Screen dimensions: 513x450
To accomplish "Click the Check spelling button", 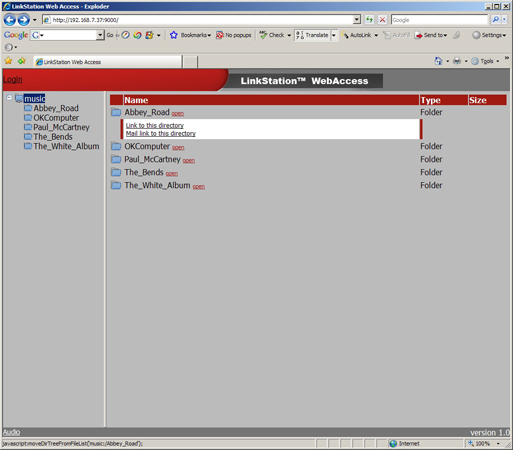I will (272, 35).
